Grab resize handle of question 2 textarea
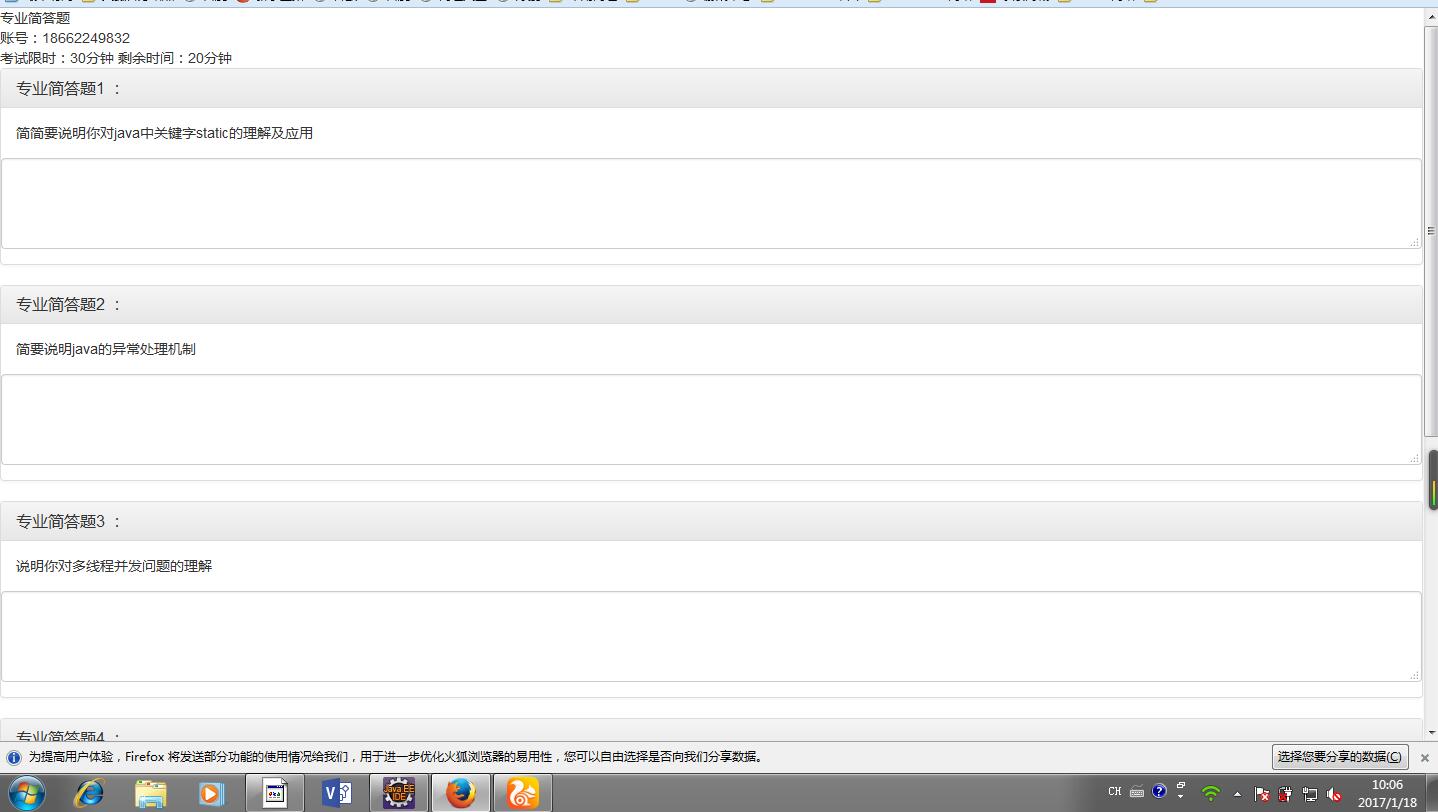The height and width of the screenshot is (812, 1438). point(1414,458)
